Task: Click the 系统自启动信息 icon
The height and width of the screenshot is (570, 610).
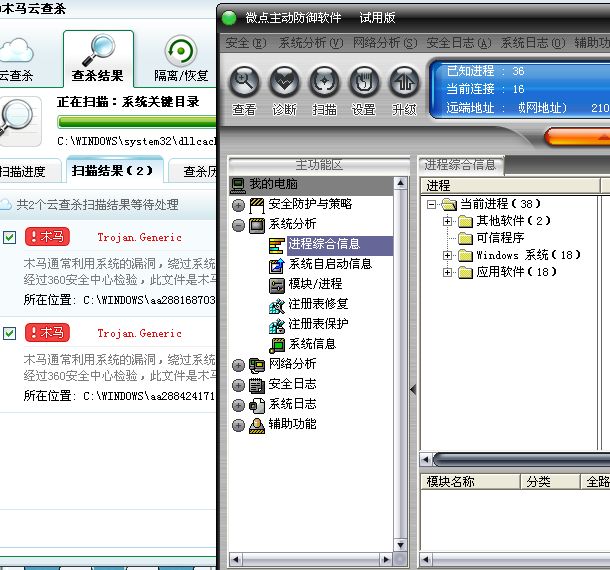Action: [x=277, y=265]
